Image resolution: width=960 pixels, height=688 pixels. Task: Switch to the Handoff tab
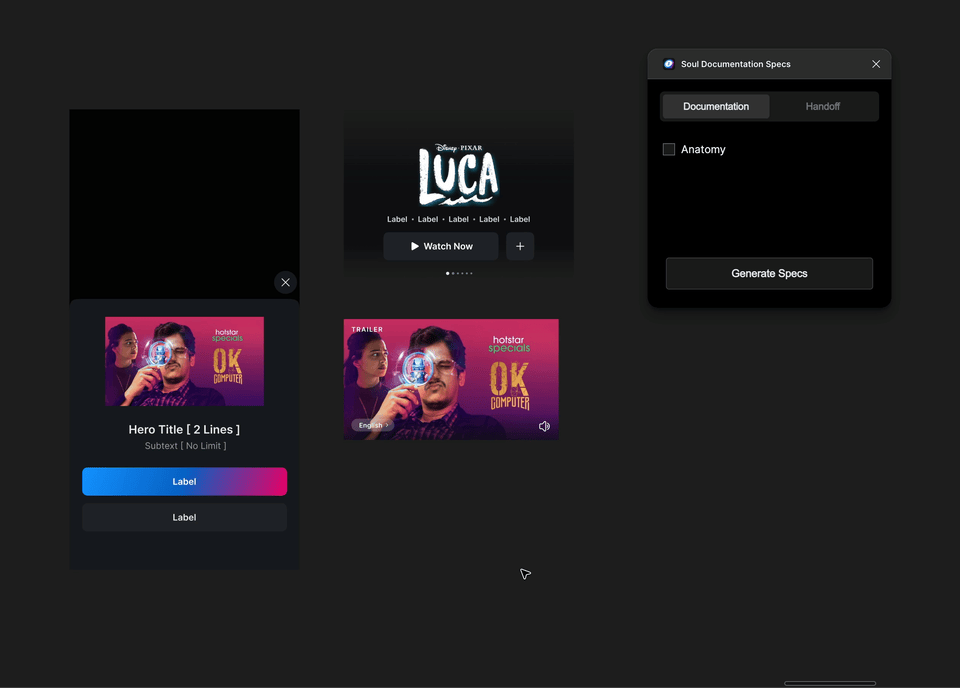click(822, 107)
